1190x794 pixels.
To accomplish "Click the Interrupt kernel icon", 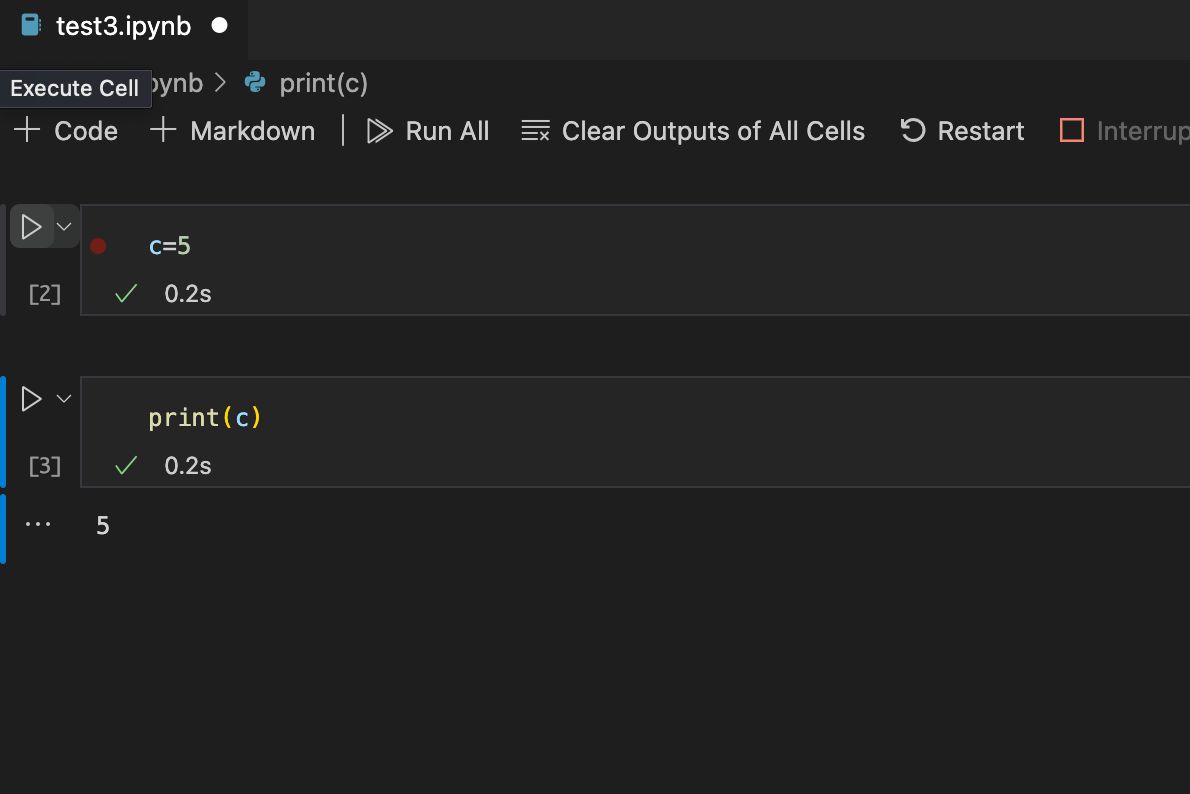I will click(1070, 130).
